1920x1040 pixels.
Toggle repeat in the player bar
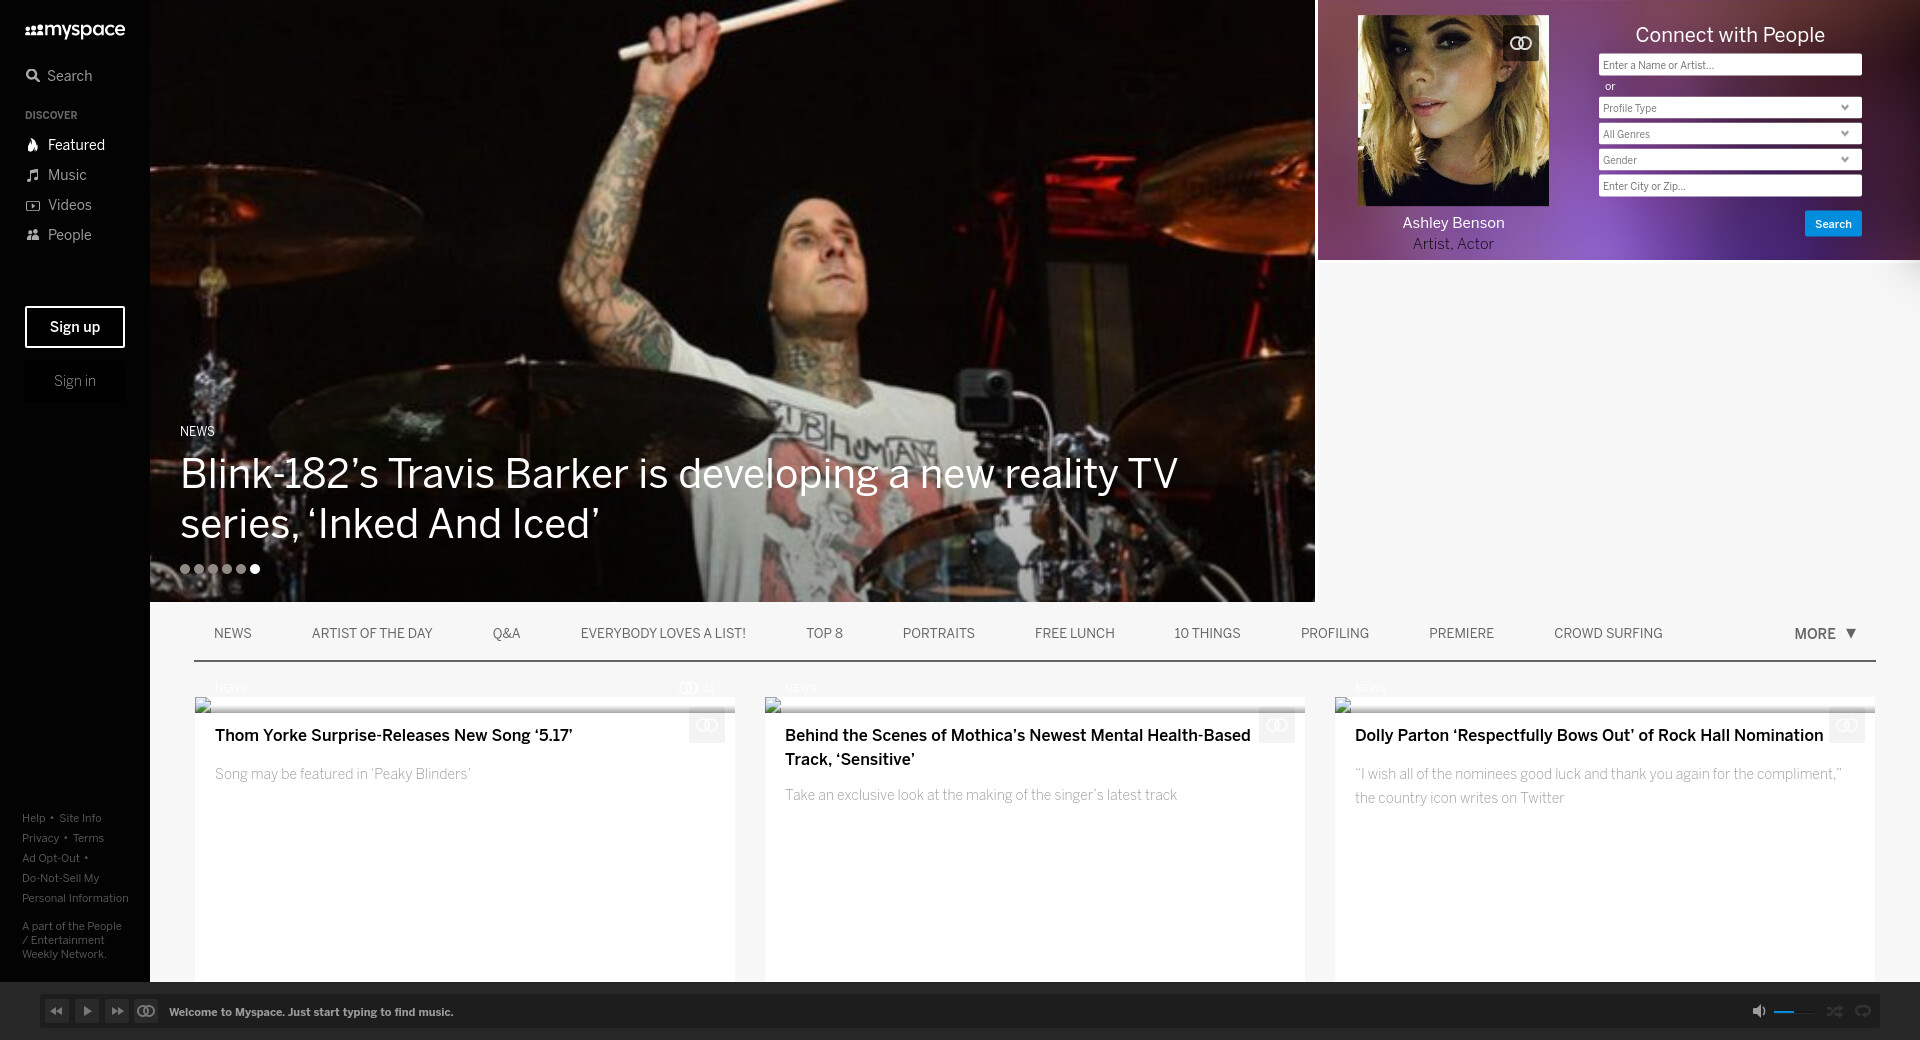click(1862, 1011)
